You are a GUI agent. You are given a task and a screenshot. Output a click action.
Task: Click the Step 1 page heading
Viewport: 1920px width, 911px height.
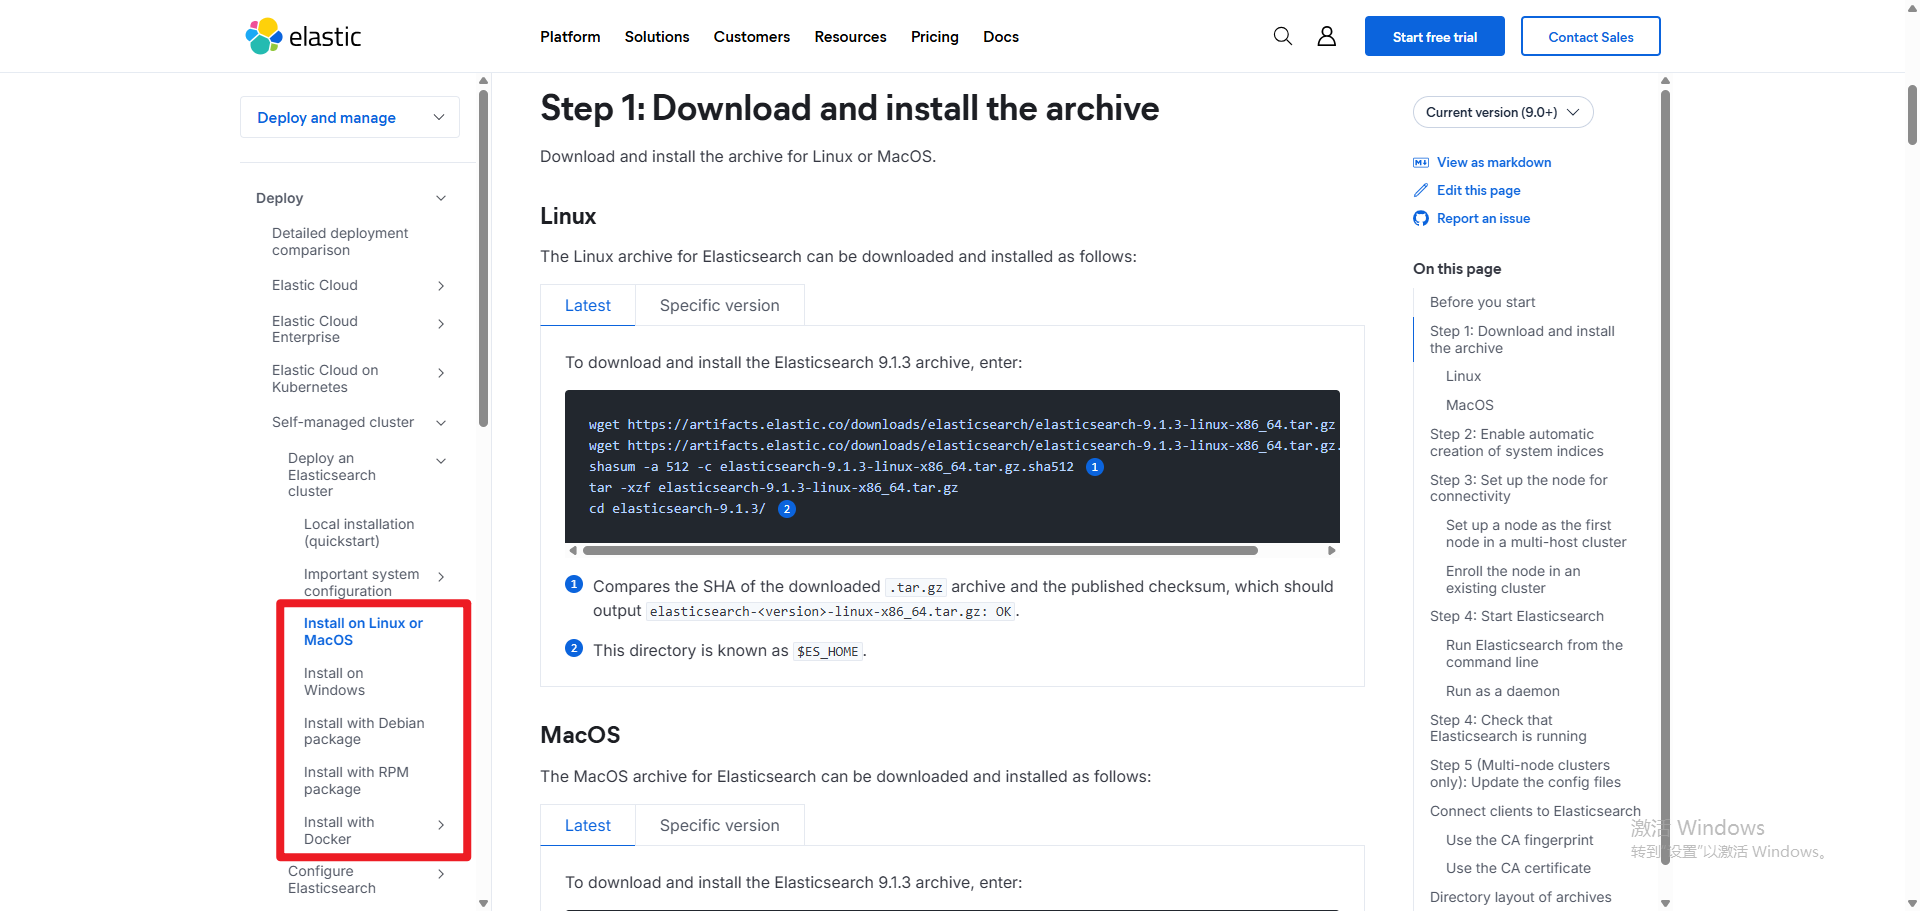(849, 108)
